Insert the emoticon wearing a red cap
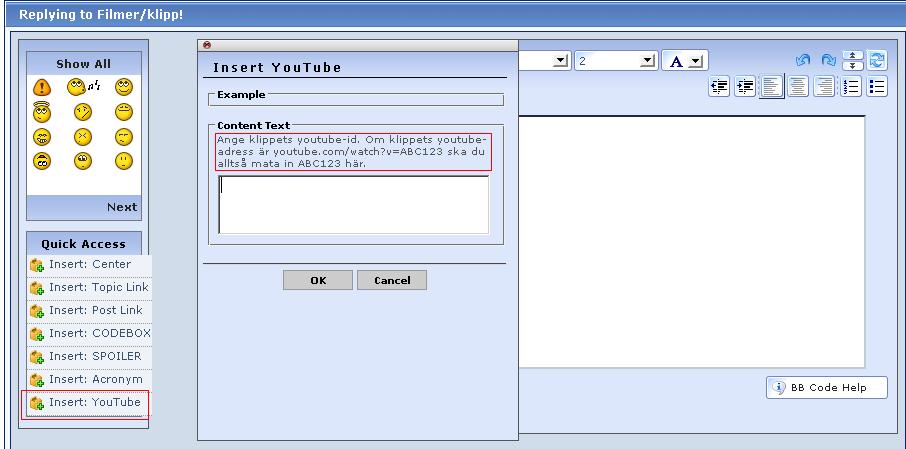Screen dimensions: 906x449 42,161
